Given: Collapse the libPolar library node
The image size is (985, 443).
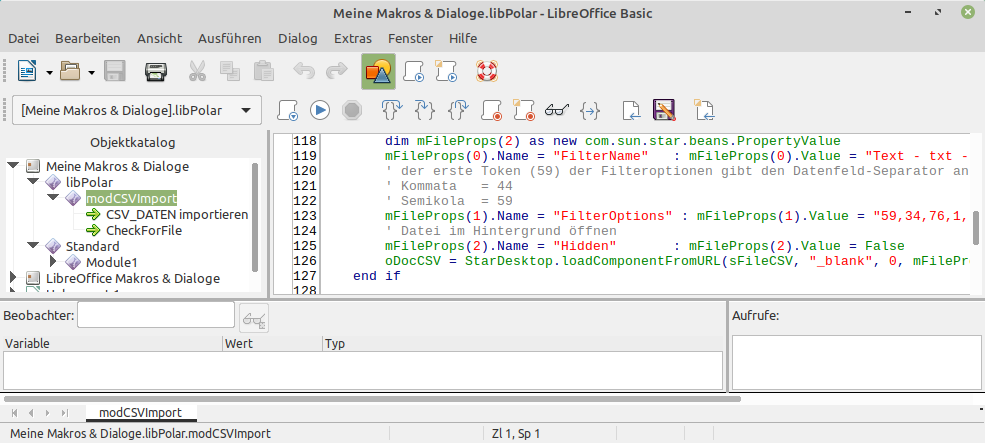Looking at the screenshot, I should coord(33,182).
